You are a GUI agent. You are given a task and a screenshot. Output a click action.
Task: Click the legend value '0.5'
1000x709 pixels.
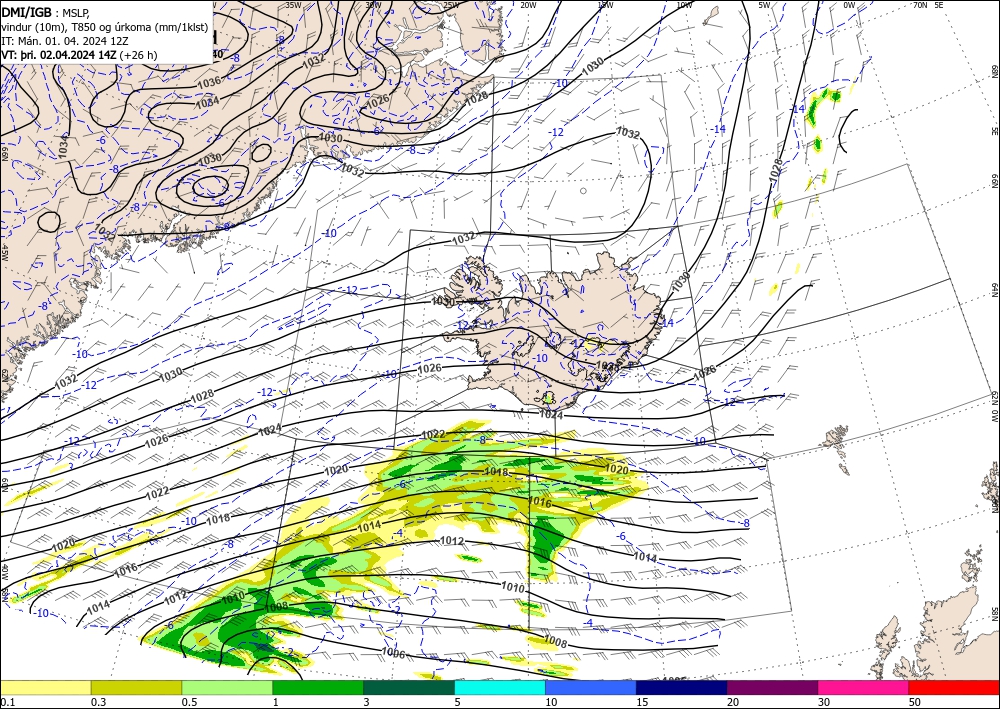(188, 702)
